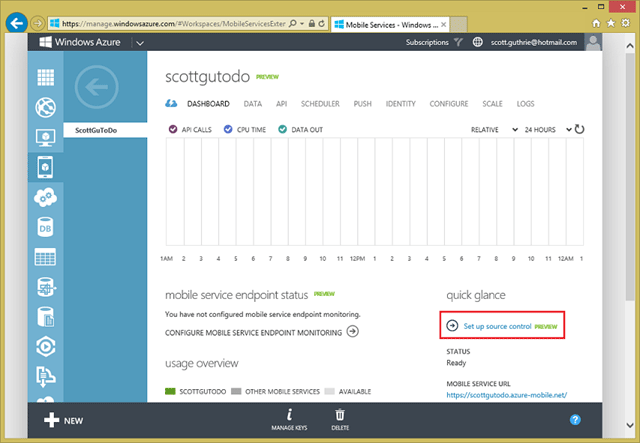
Task: Select Cloud Services gear-cloud icon in sidebar
Action: 45,197
